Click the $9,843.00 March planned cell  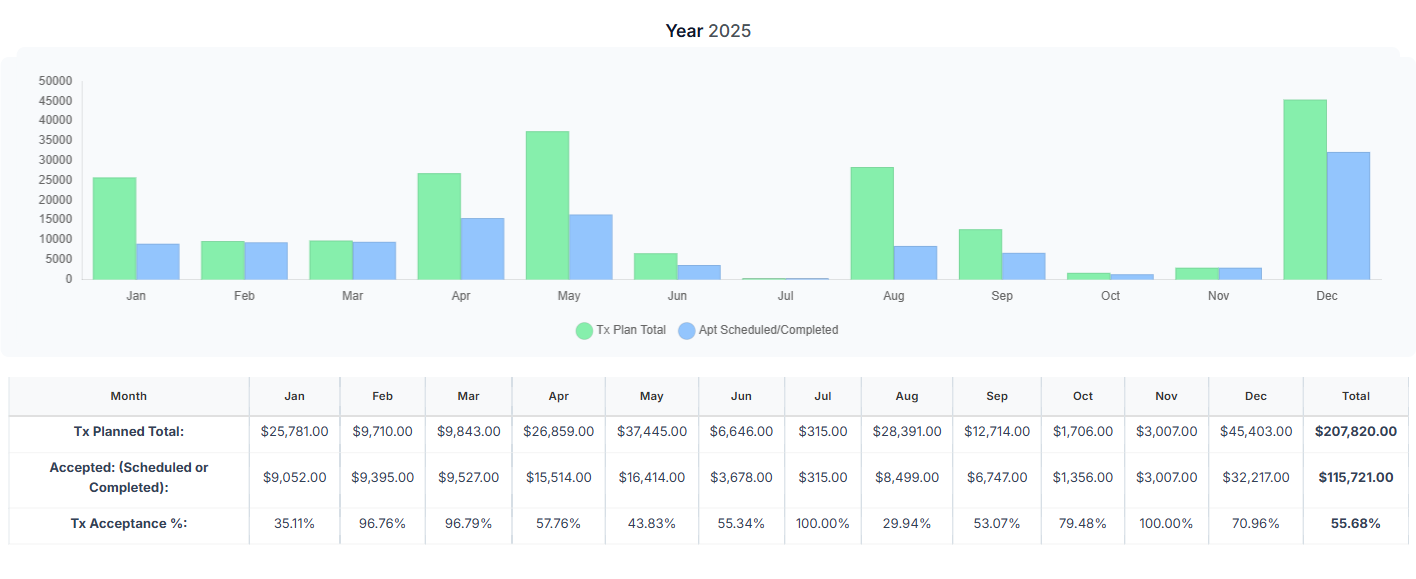468,432
